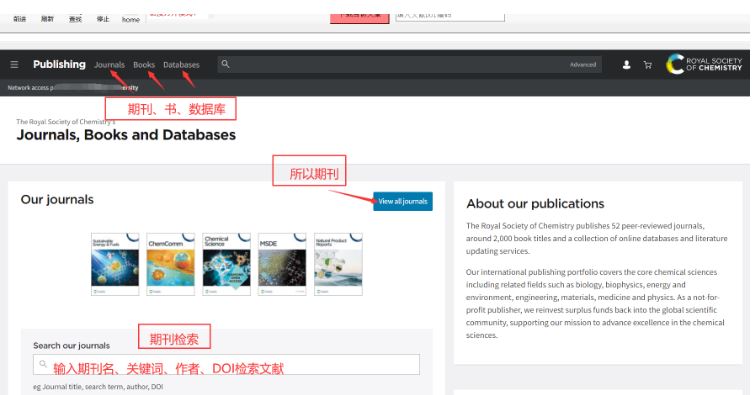Open the Databases menu
The width and height of the screenshot is (752, 395).
pyautogui.click(x=181, y=64)
